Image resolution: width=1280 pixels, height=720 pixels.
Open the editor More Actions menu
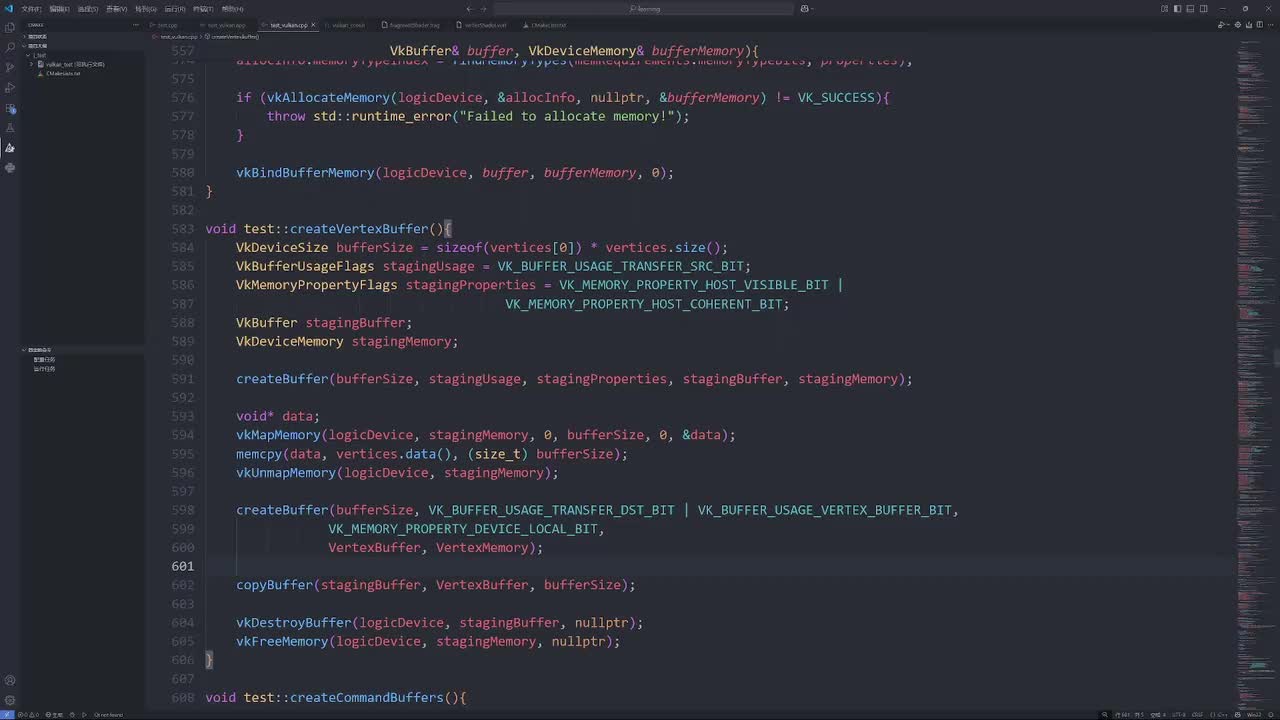(x=1270, y=25)
